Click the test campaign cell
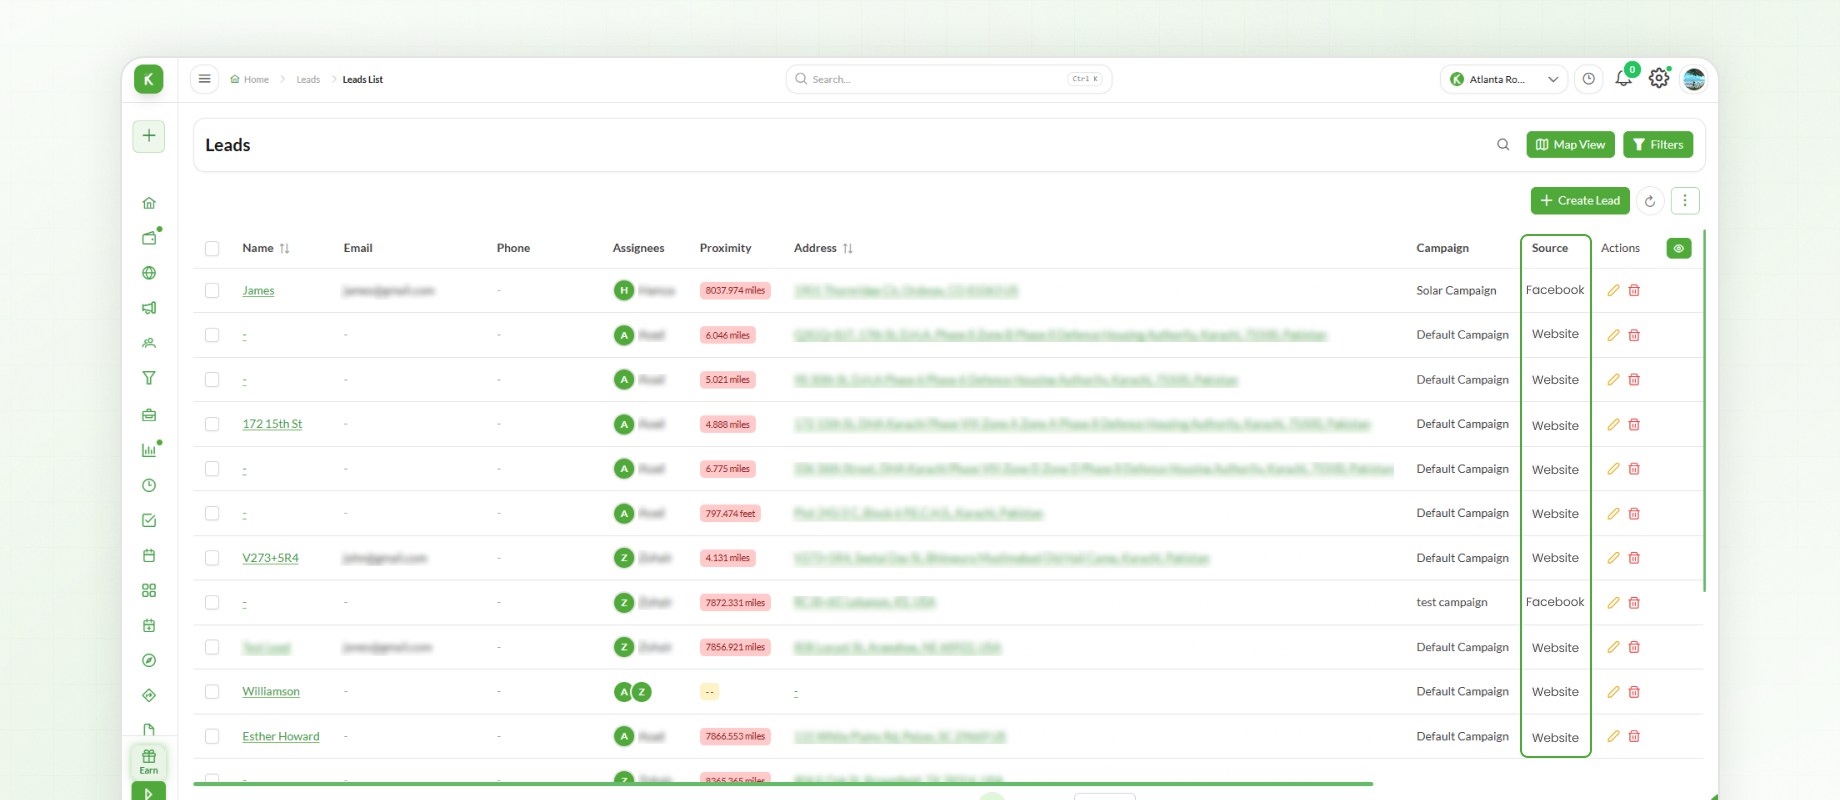The width and height of the screenshot is (1840, 800). click(x=1452, y=603)
